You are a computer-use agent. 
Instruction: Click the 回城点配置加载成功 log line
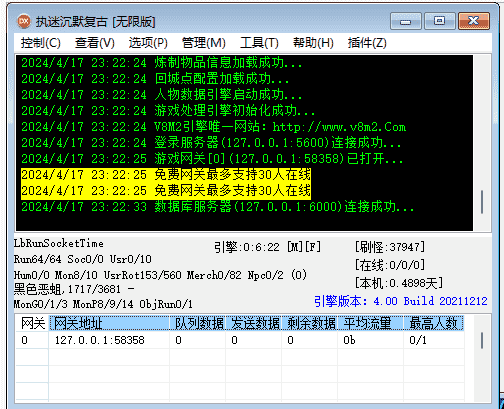click(155, 79)
